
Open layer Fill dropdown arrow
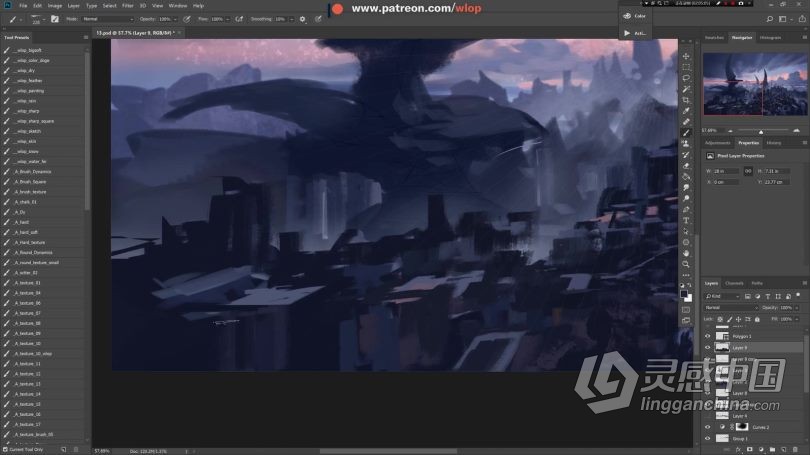pyautogui.click(x=798, y=320)
